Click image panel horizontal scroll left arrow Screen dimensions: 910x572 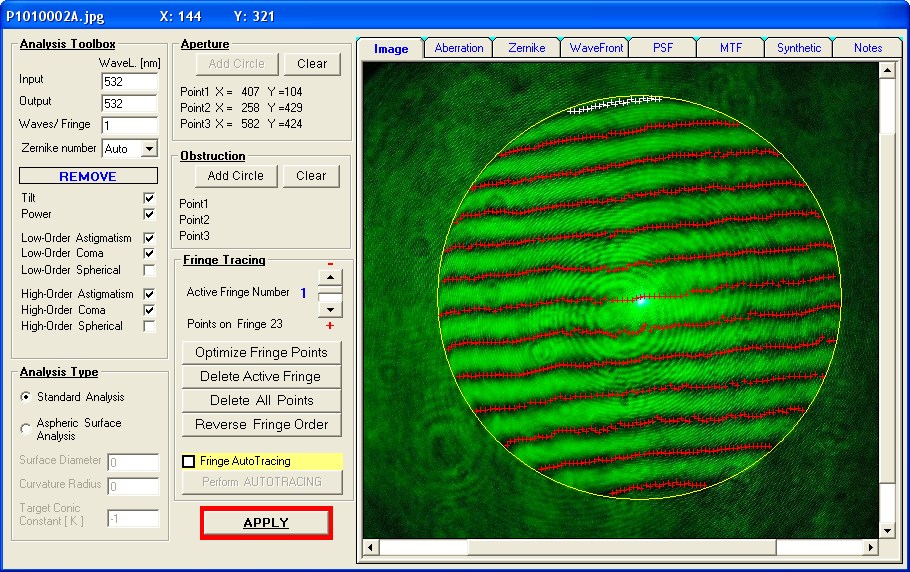point(371,546)
